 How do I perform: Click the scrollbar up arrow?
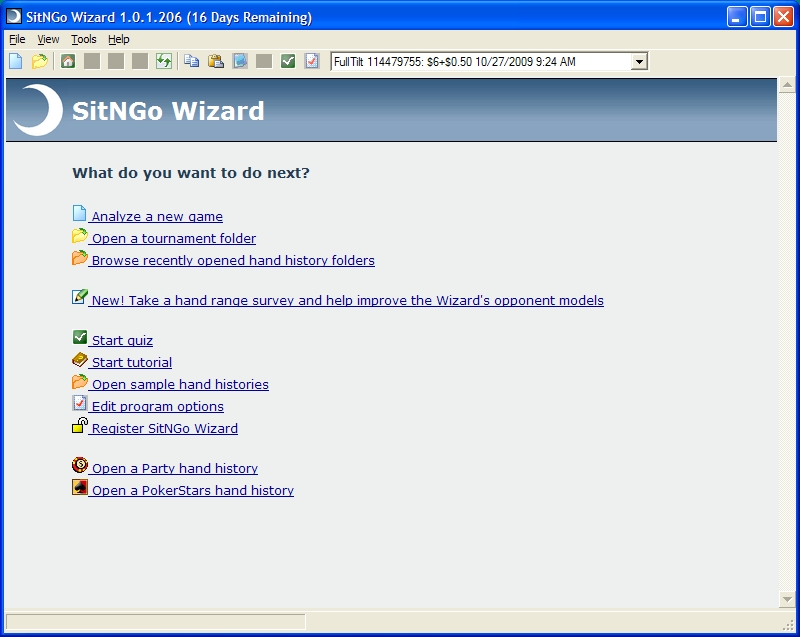[787, 85]
